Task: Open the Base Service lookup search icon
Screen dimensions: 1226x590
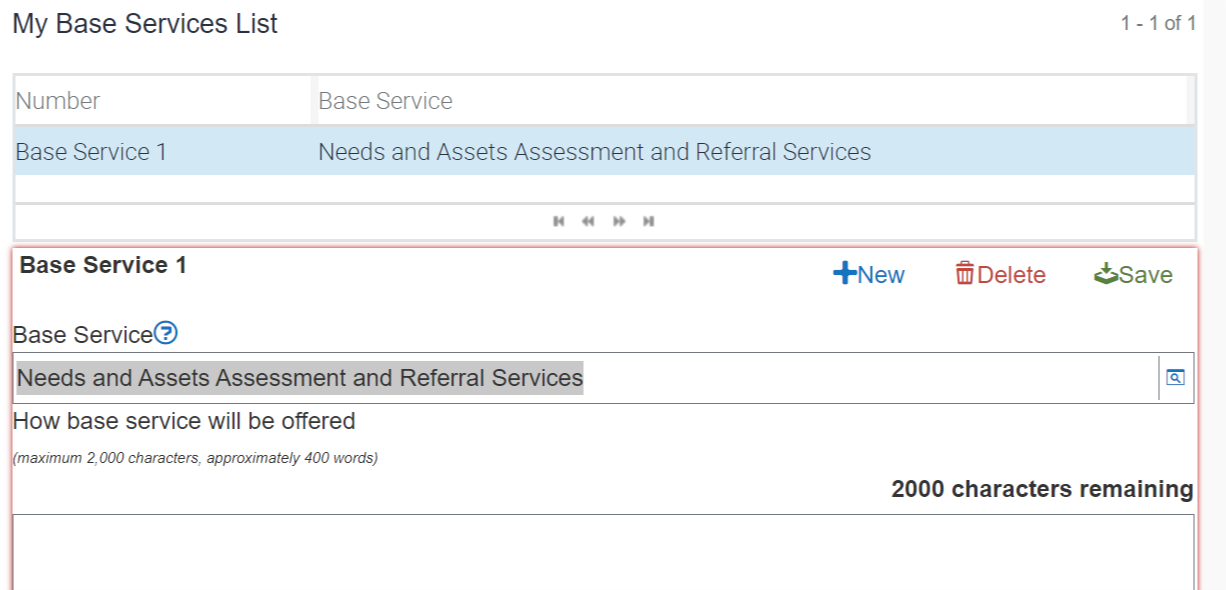Action: pyautogui.click(x=1175, y=378)
